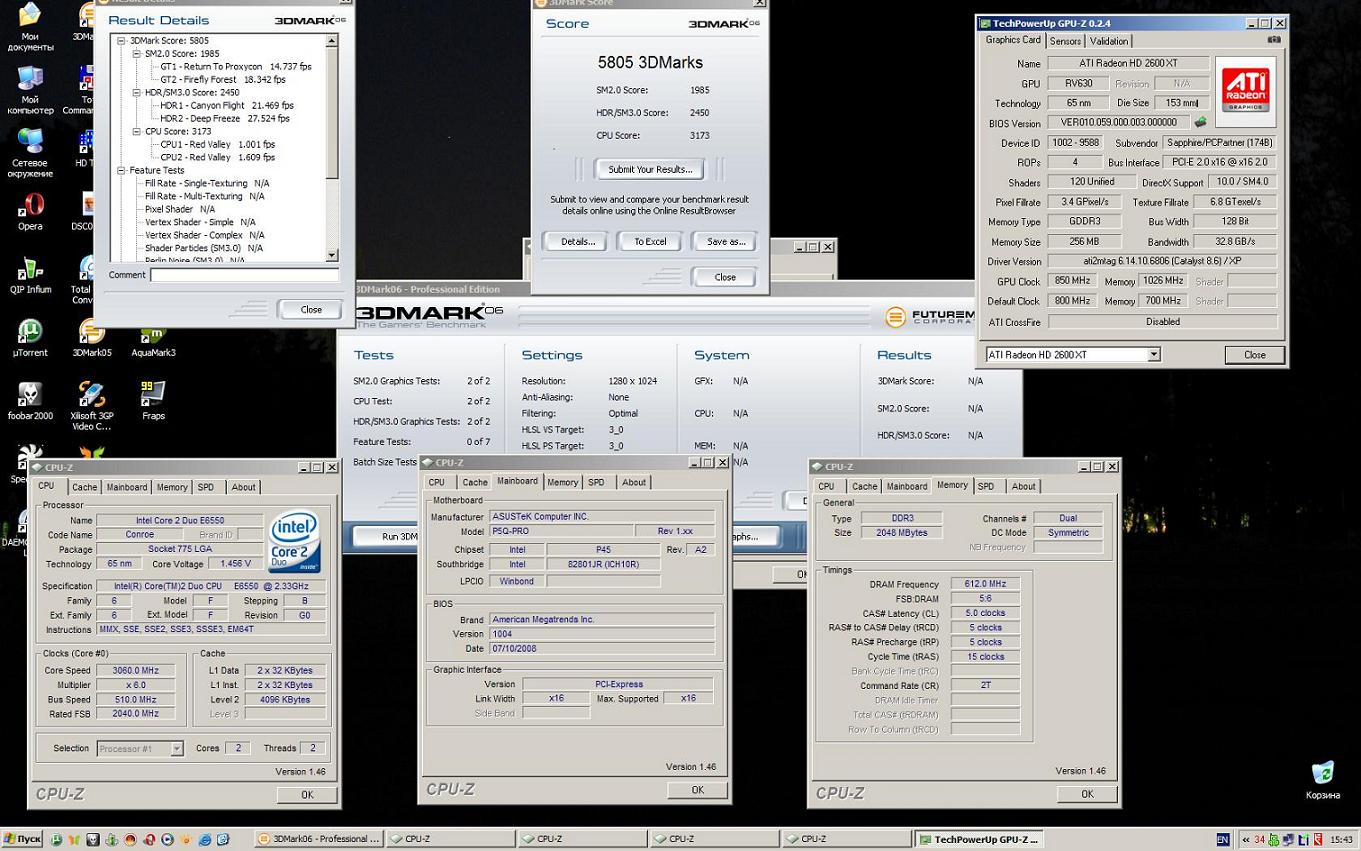Open the About tab in the right CPU-Z window
Image resolution: width=1361 pixels, height=851 pixels.
[1023, 486]
